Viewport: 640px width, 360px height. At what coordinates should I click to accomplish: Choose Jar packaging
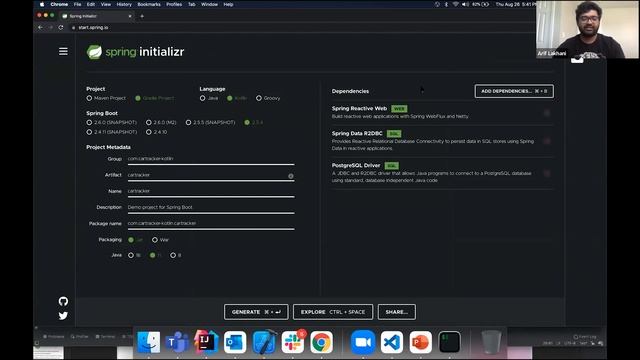coord(136,240)
